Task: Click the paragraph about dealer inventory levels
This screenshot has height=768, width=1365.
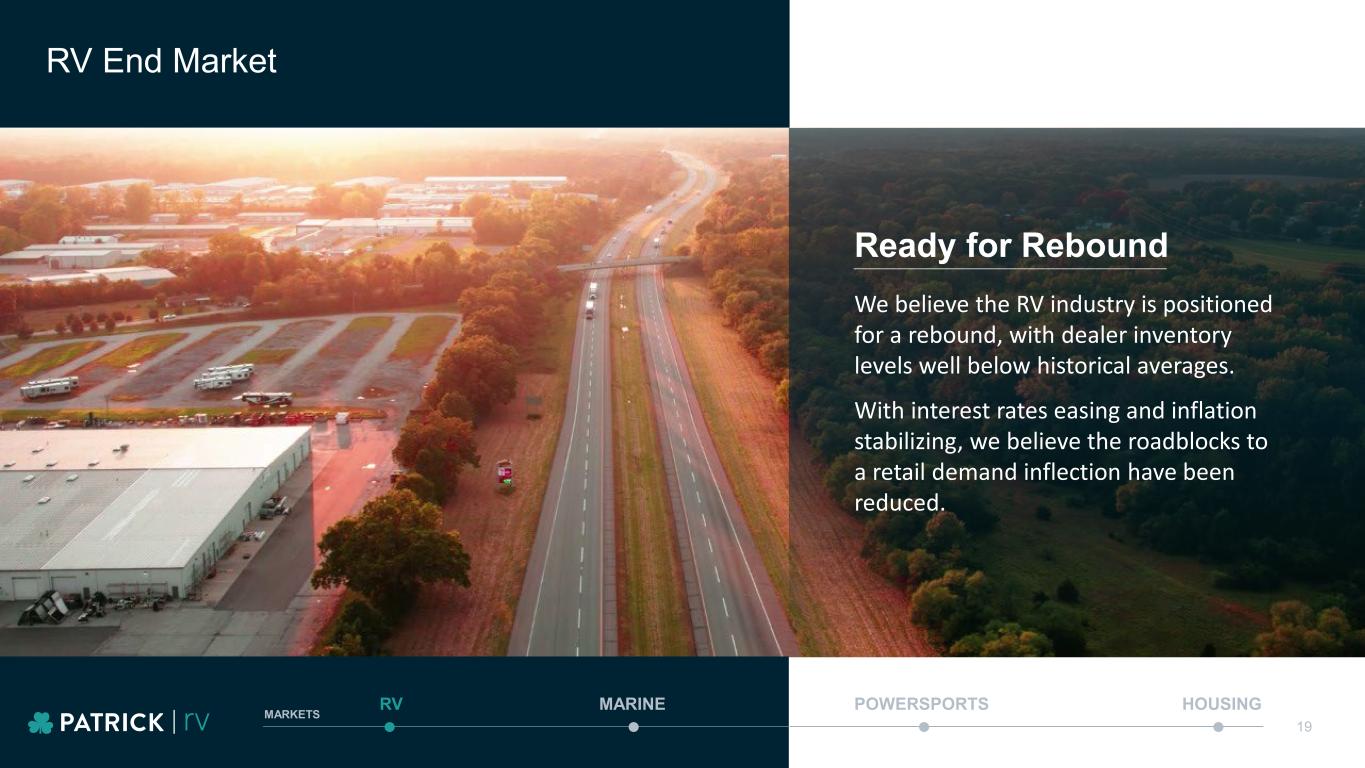Action: point(1063,335)
